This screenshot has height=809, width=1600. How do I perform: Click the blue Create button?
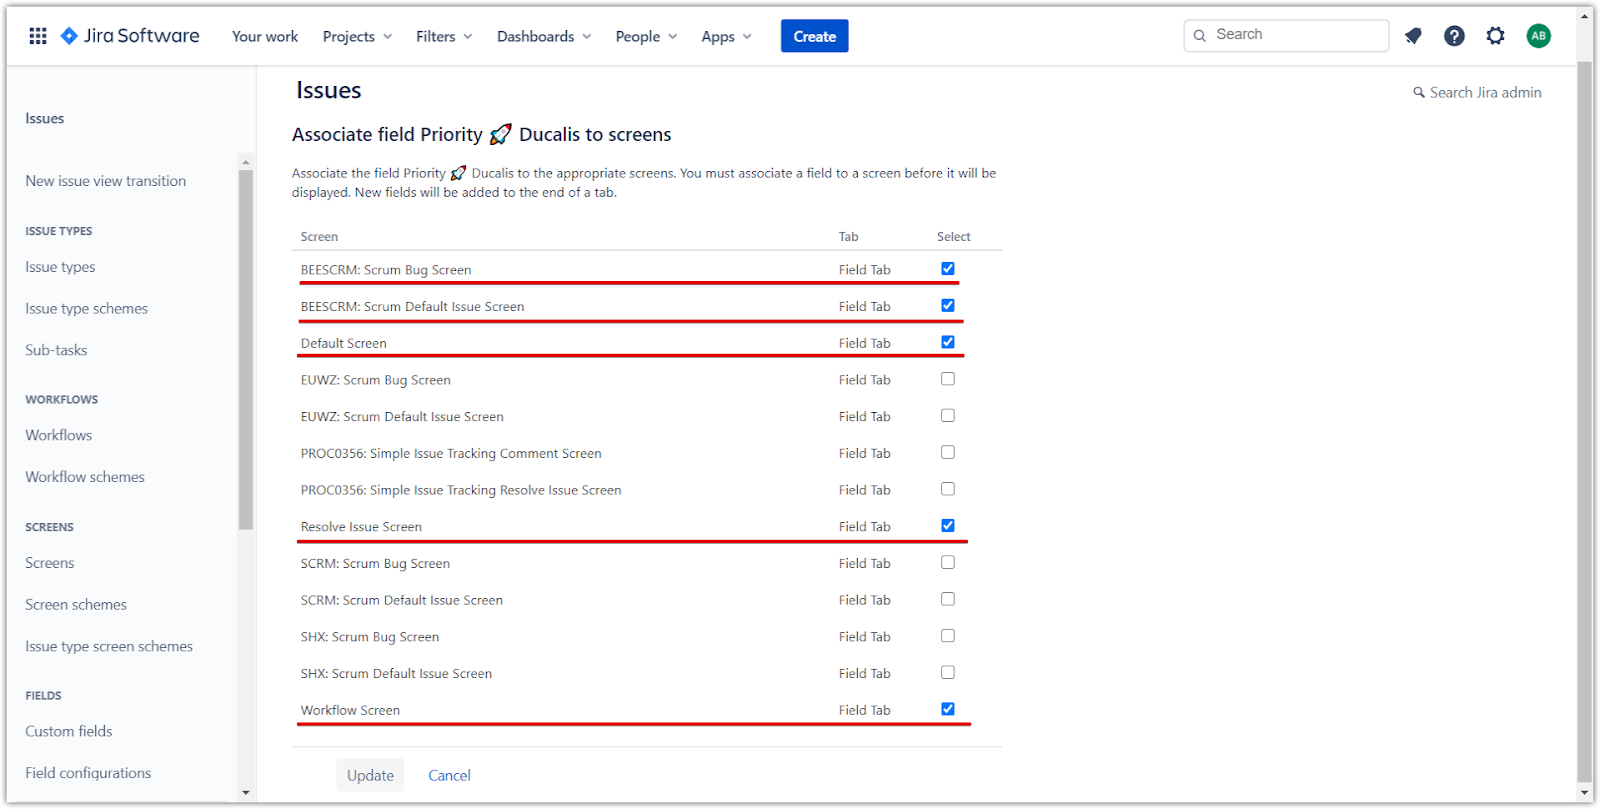(x=815, y=36)
